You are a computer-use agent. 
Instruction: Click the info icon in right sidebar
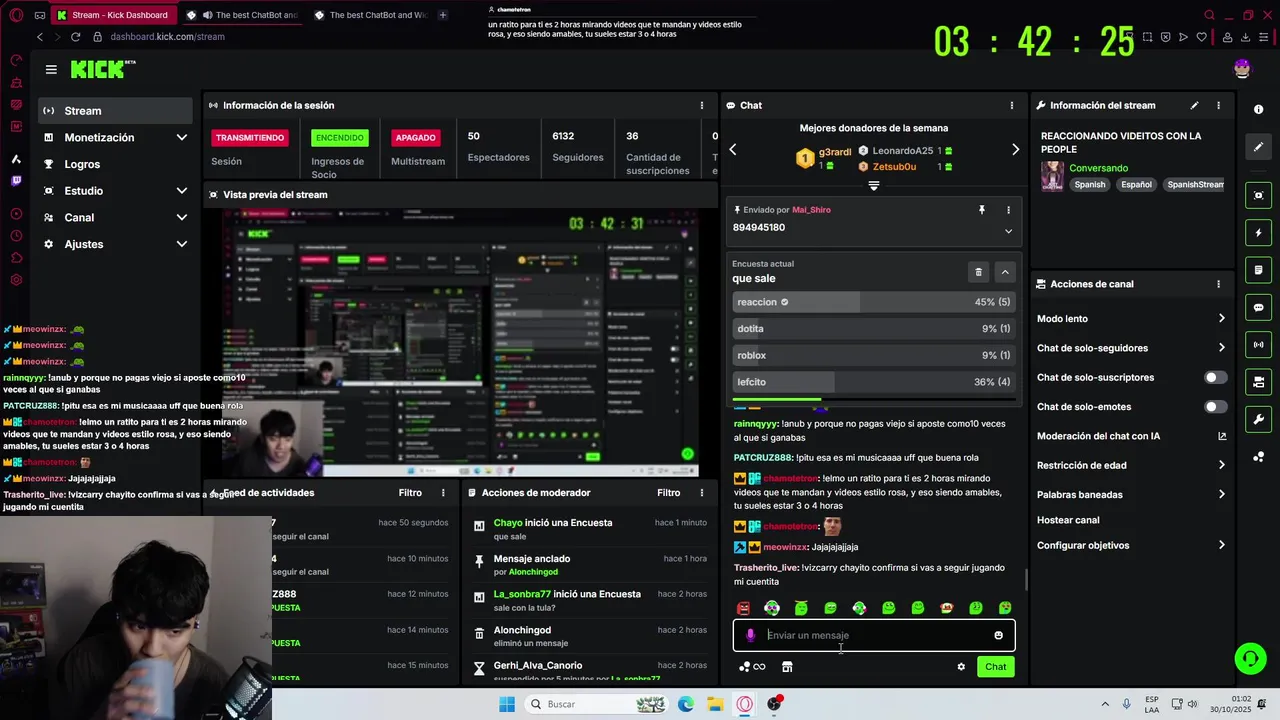(x=1259, y=109)
